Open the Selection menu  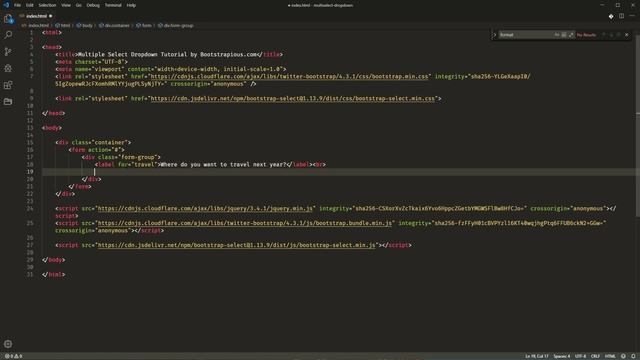pyautogui.click(x=47, y=5)
